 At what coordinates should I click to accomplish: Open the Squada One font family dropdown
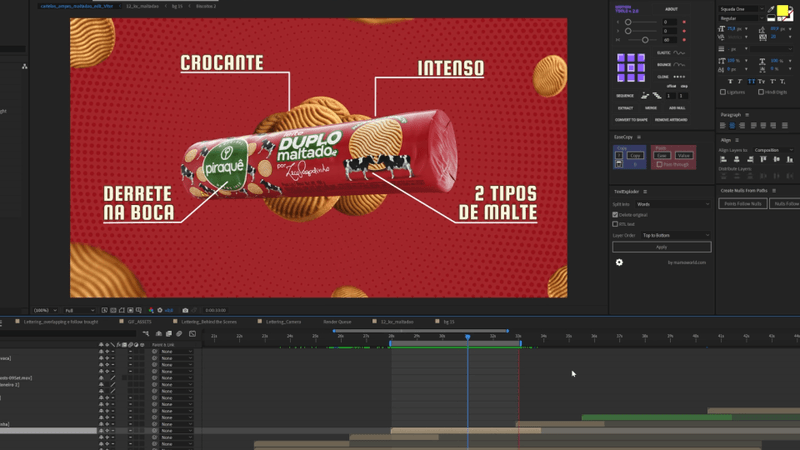tap(741, 9)
